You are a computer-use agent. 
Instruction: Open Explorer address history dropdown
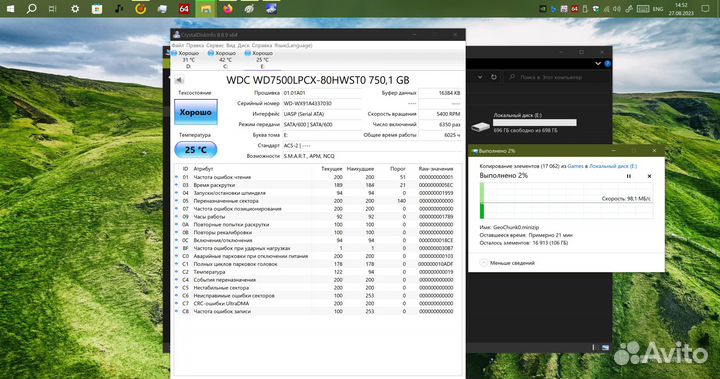[480, 77]
